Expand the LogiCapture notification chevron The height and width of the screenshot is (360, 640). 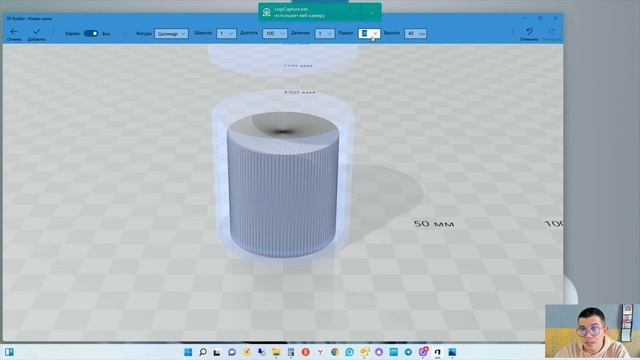click(x=372, y=13)
